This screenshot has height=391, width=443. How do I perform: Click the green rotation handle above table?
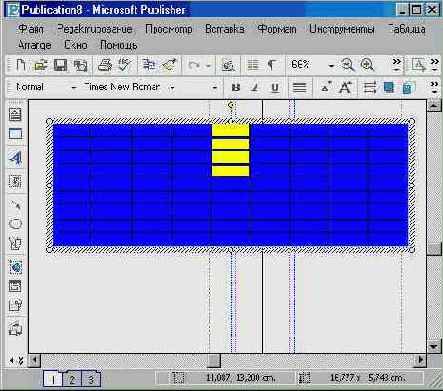231,106
